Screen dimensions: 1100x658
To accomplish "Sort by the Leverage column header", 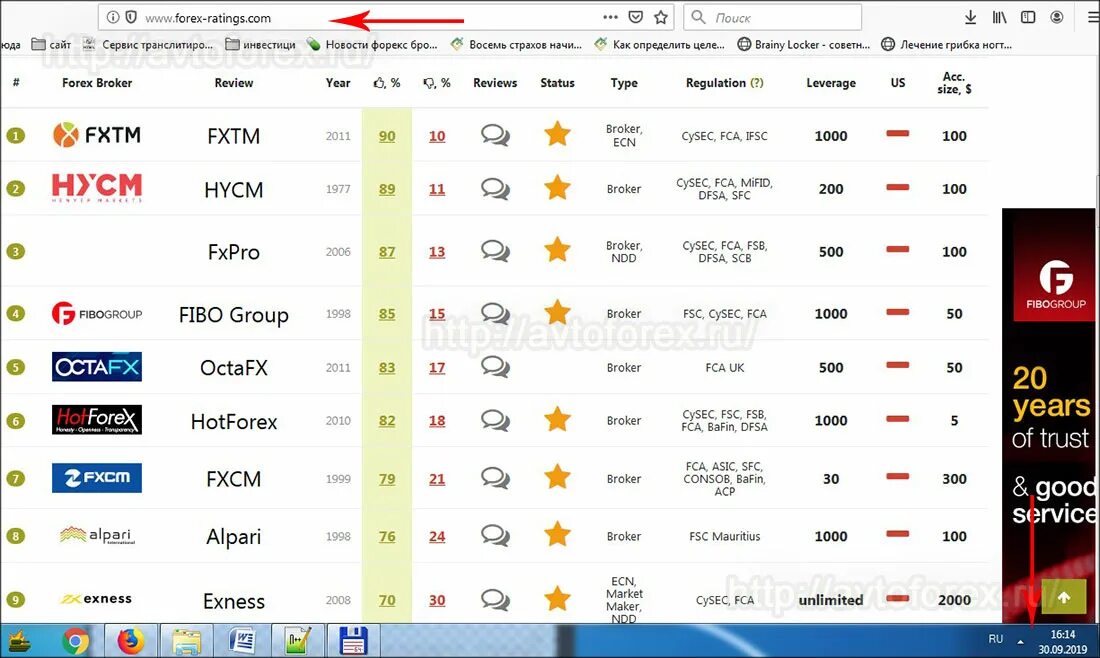I will click(831, 83).
